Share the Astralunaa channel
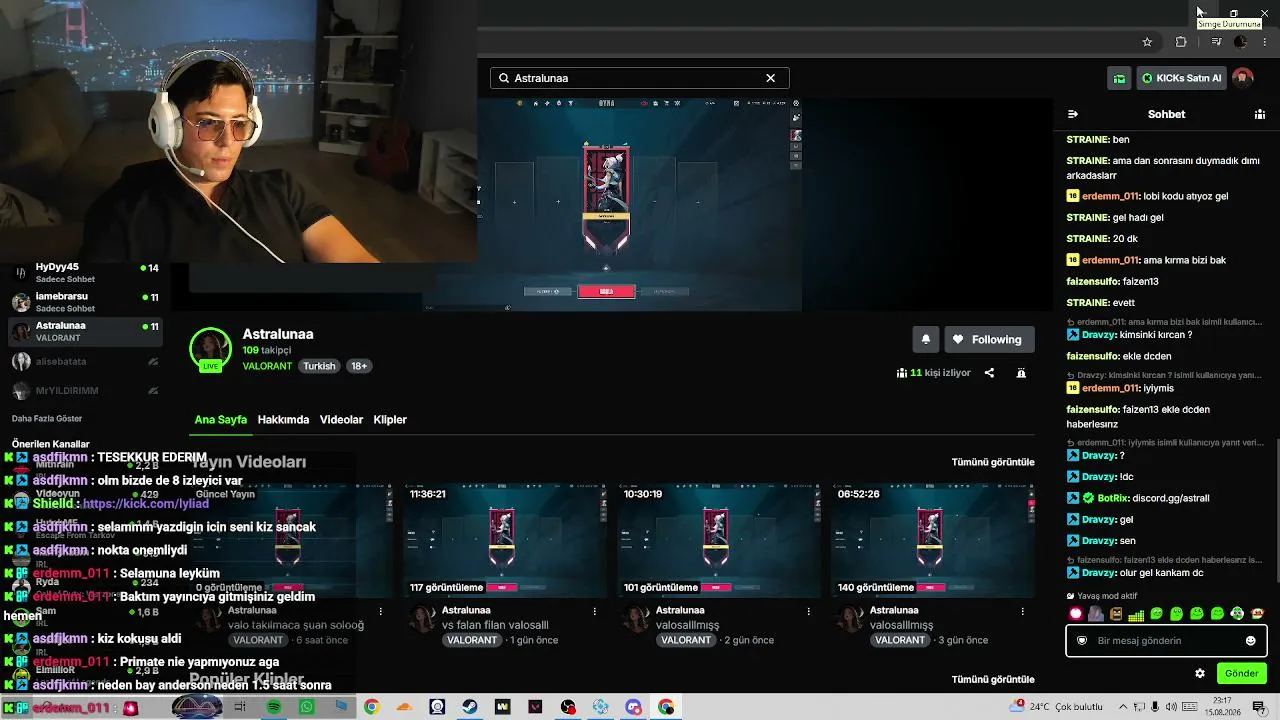Viewport: 1280px width, 720px height. 989,373
